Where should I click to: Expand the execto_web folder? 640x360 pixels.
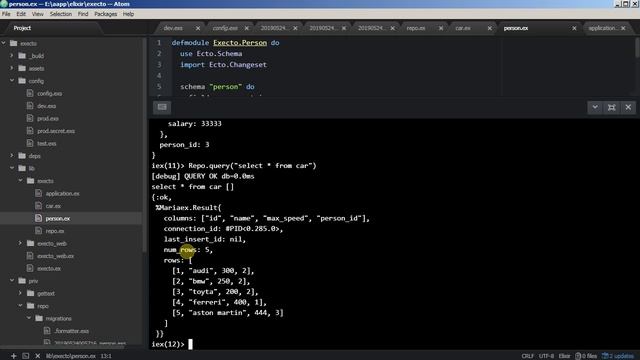click(20, 243)
